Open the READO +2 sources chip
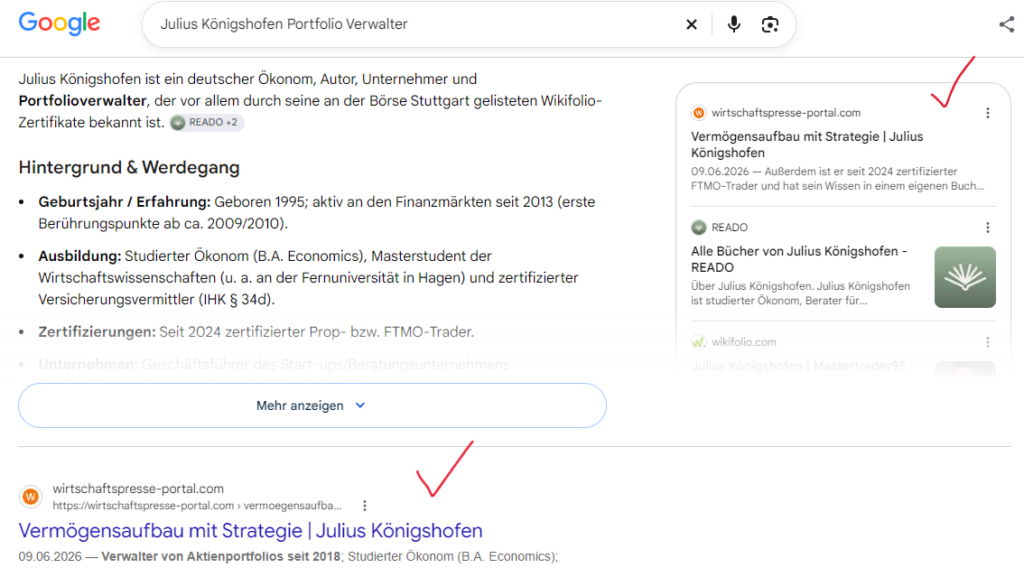The width and height of the screenshot is (1024, 568). [207, 122]
